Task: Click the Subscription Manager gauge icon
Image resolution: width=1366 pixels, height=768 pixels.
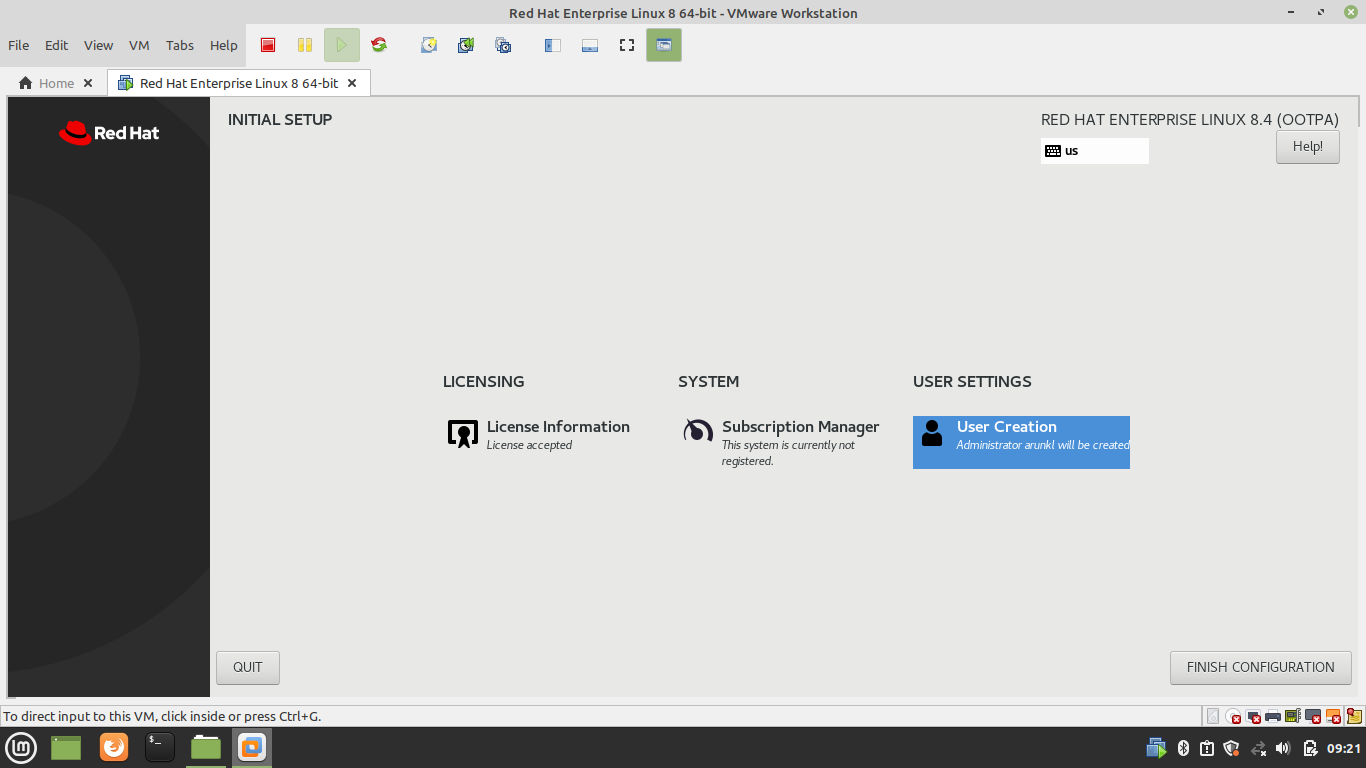Action: click(698, 431)
